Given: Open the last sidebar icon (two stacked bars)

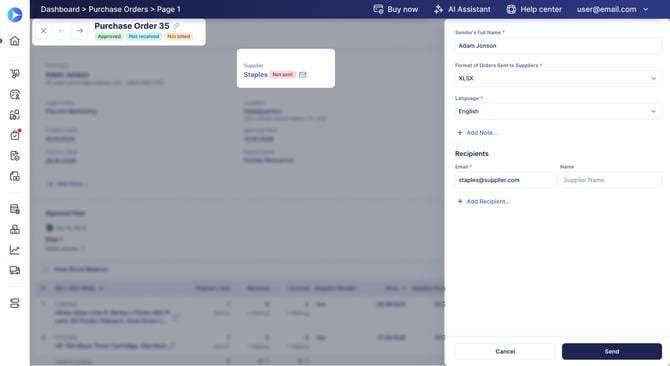Looking at the screenshot, I should 15,303.
